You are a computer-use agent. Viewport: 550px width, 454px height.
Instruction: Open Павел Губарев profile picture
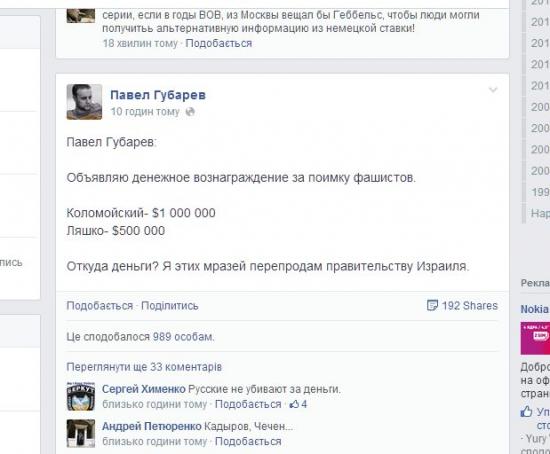pos(84,102)
